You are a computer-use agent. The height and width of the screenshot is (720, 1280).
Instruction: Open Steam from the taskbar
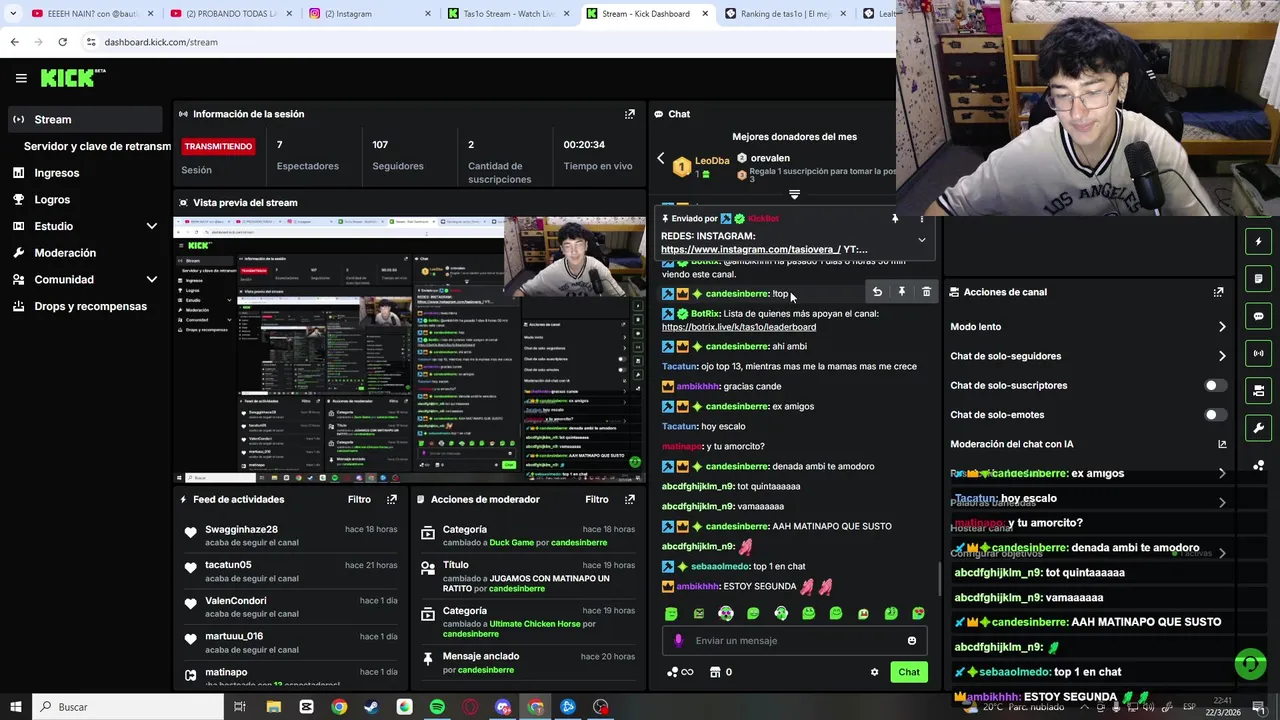pos(371,707)
